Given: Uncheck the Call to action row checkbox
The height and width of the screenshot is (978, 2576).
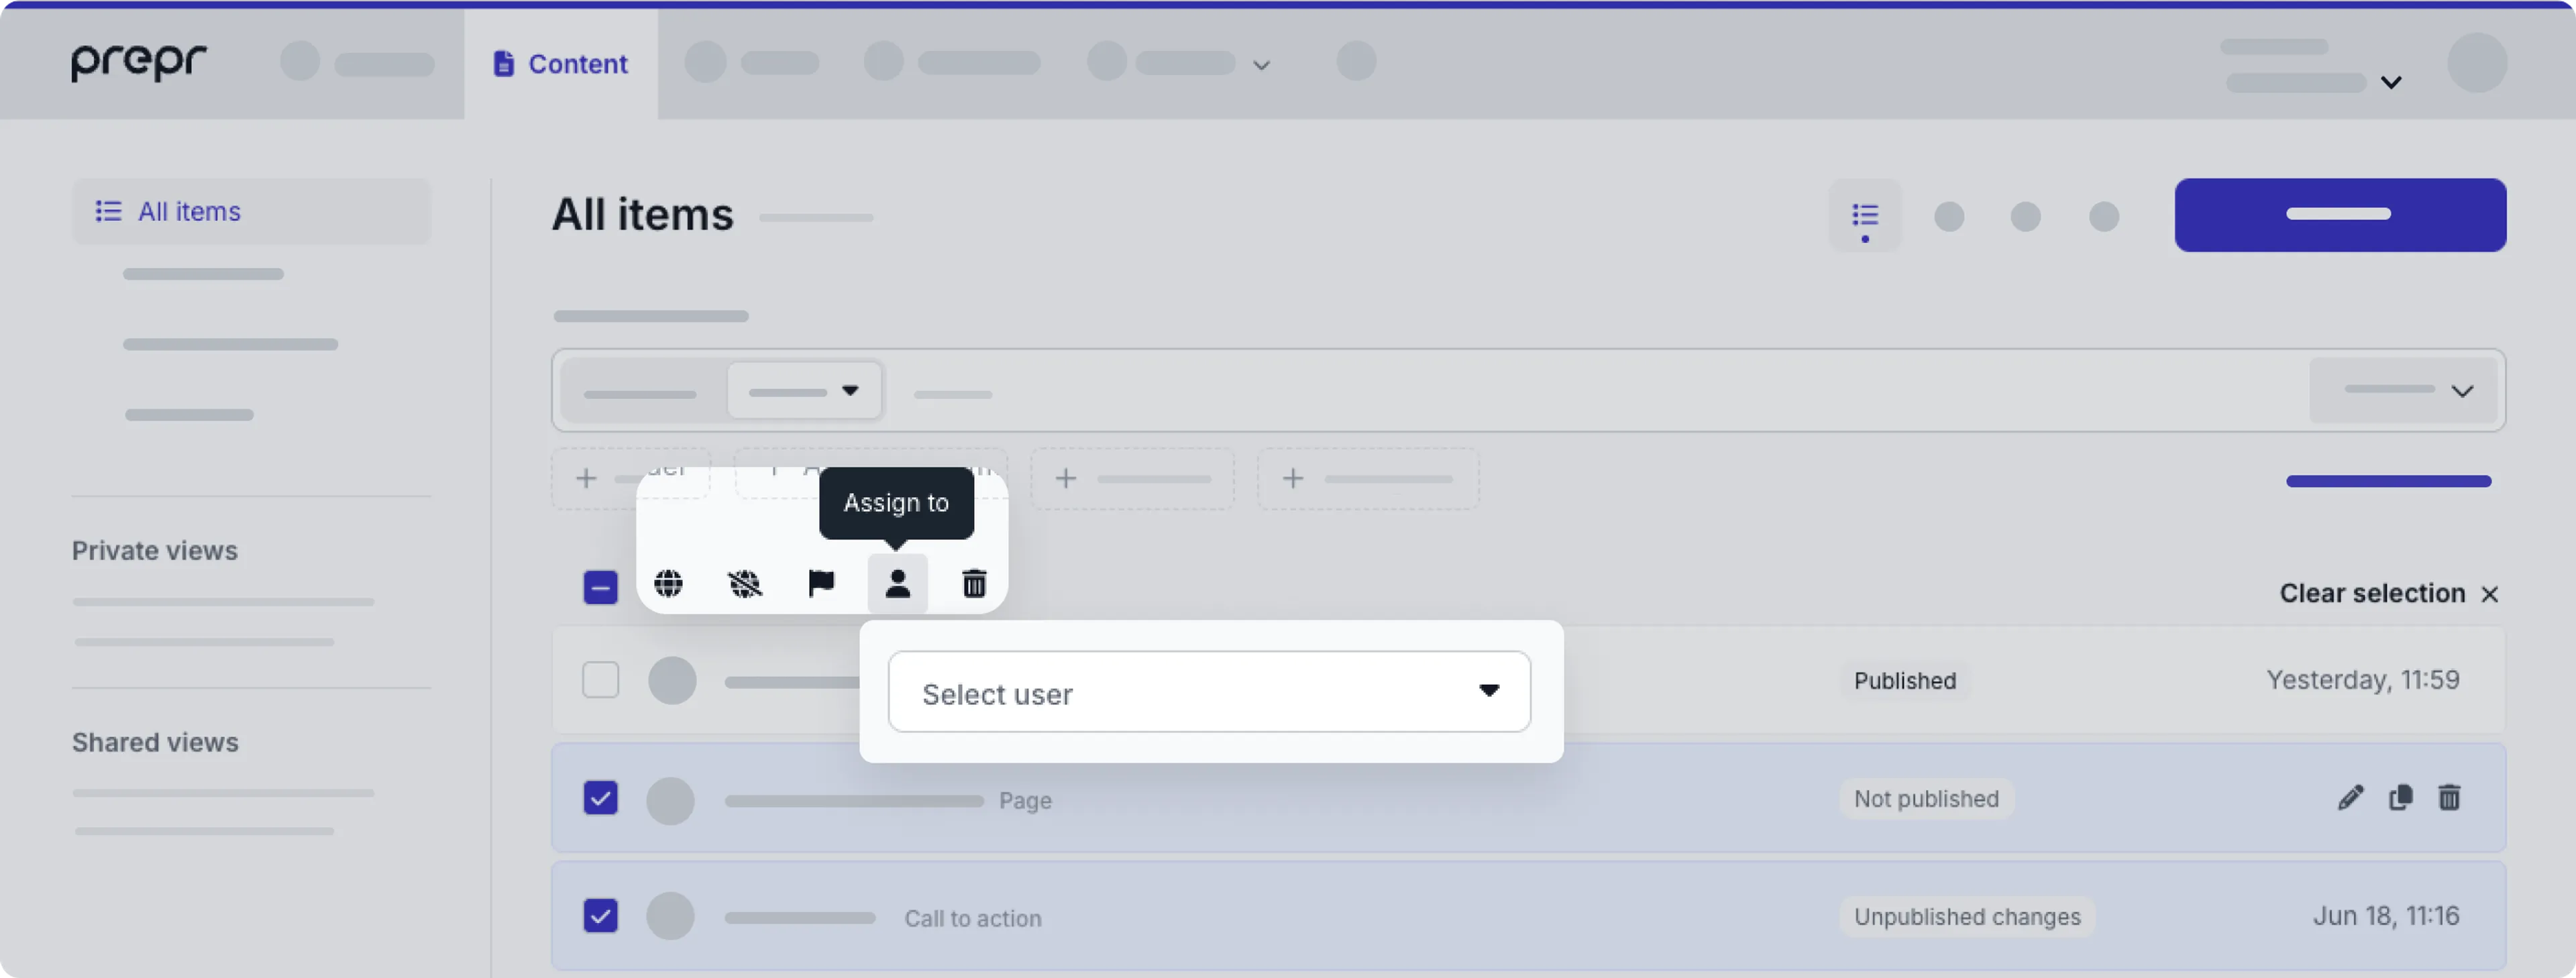Looking at the screenshot, I should (x=600, y=916).
